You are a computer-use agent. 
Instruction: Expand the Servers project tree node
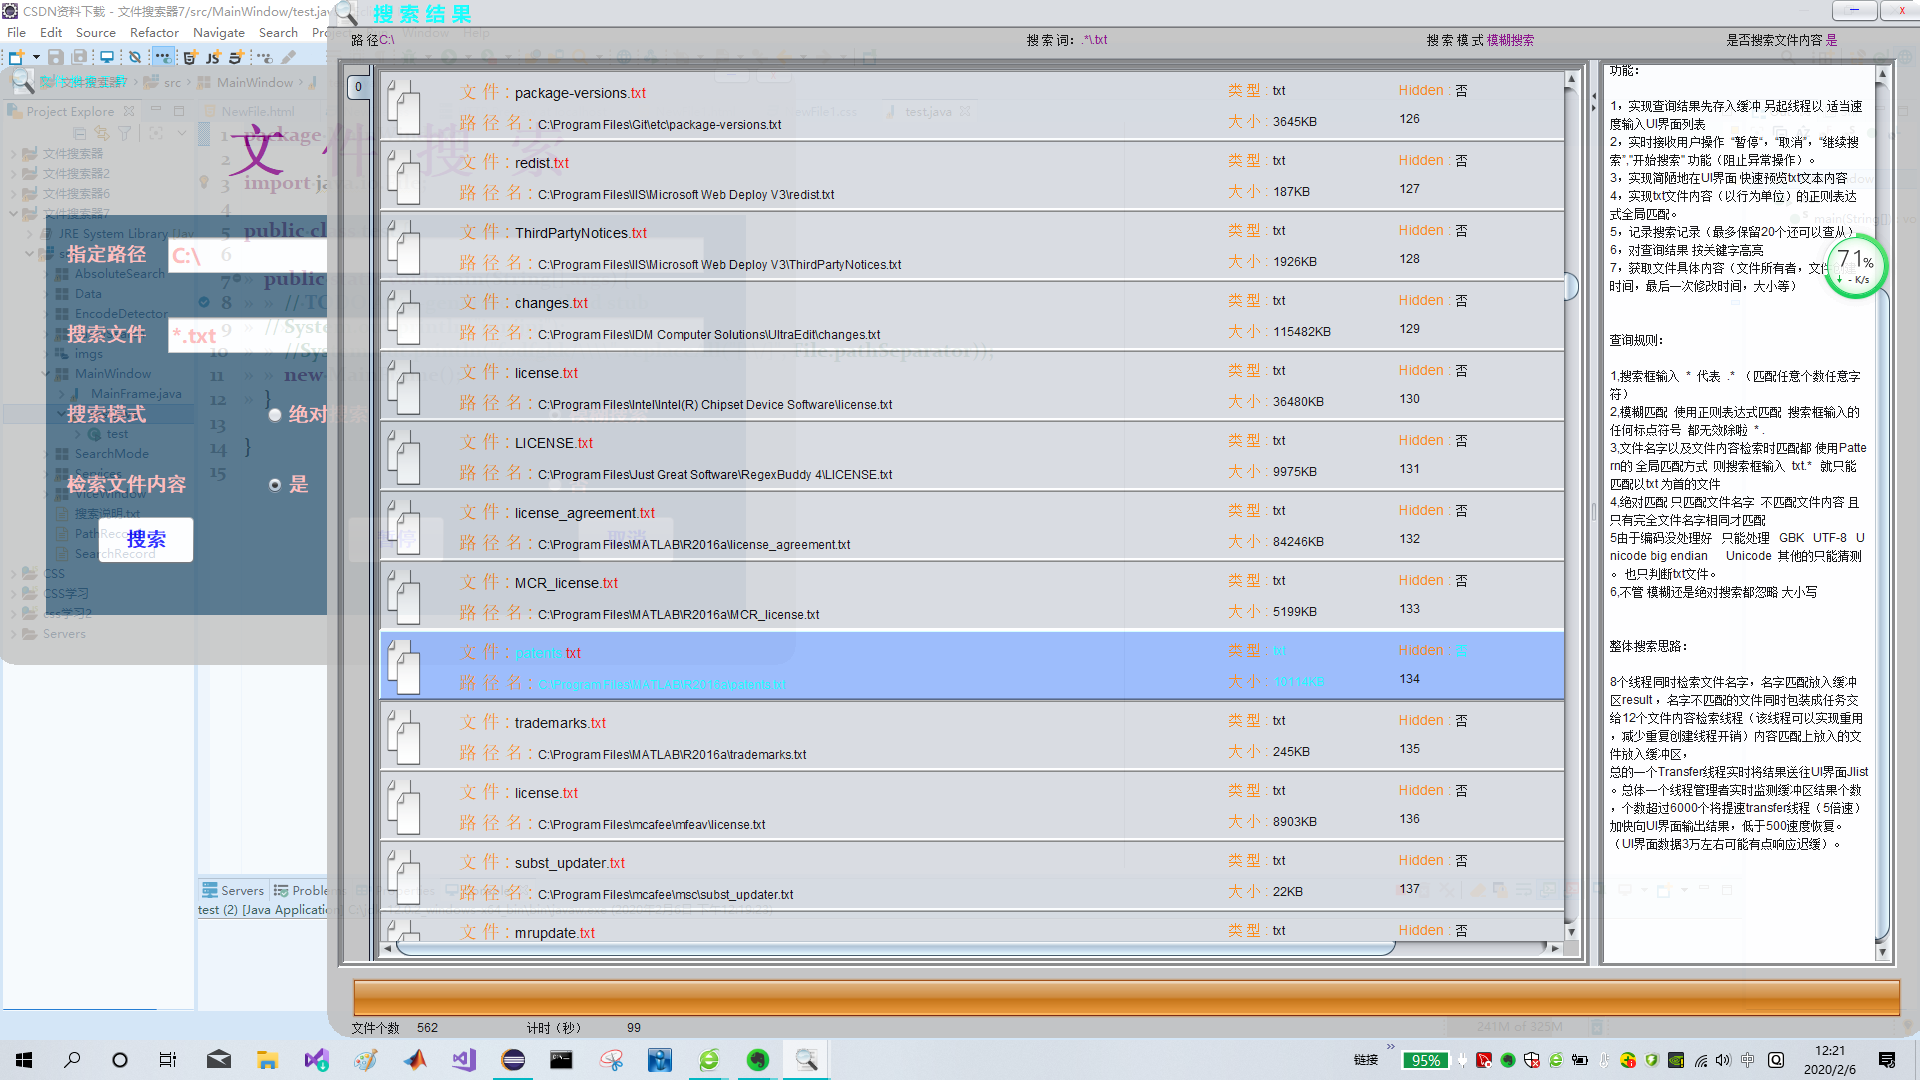(14, 634)
